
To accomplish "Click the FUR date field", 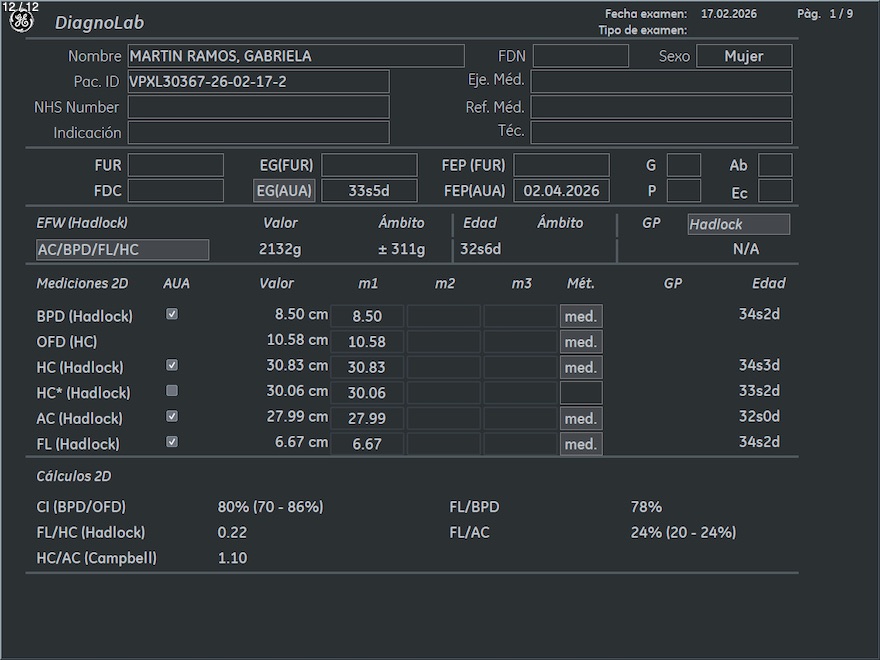I will click(175, 165).
